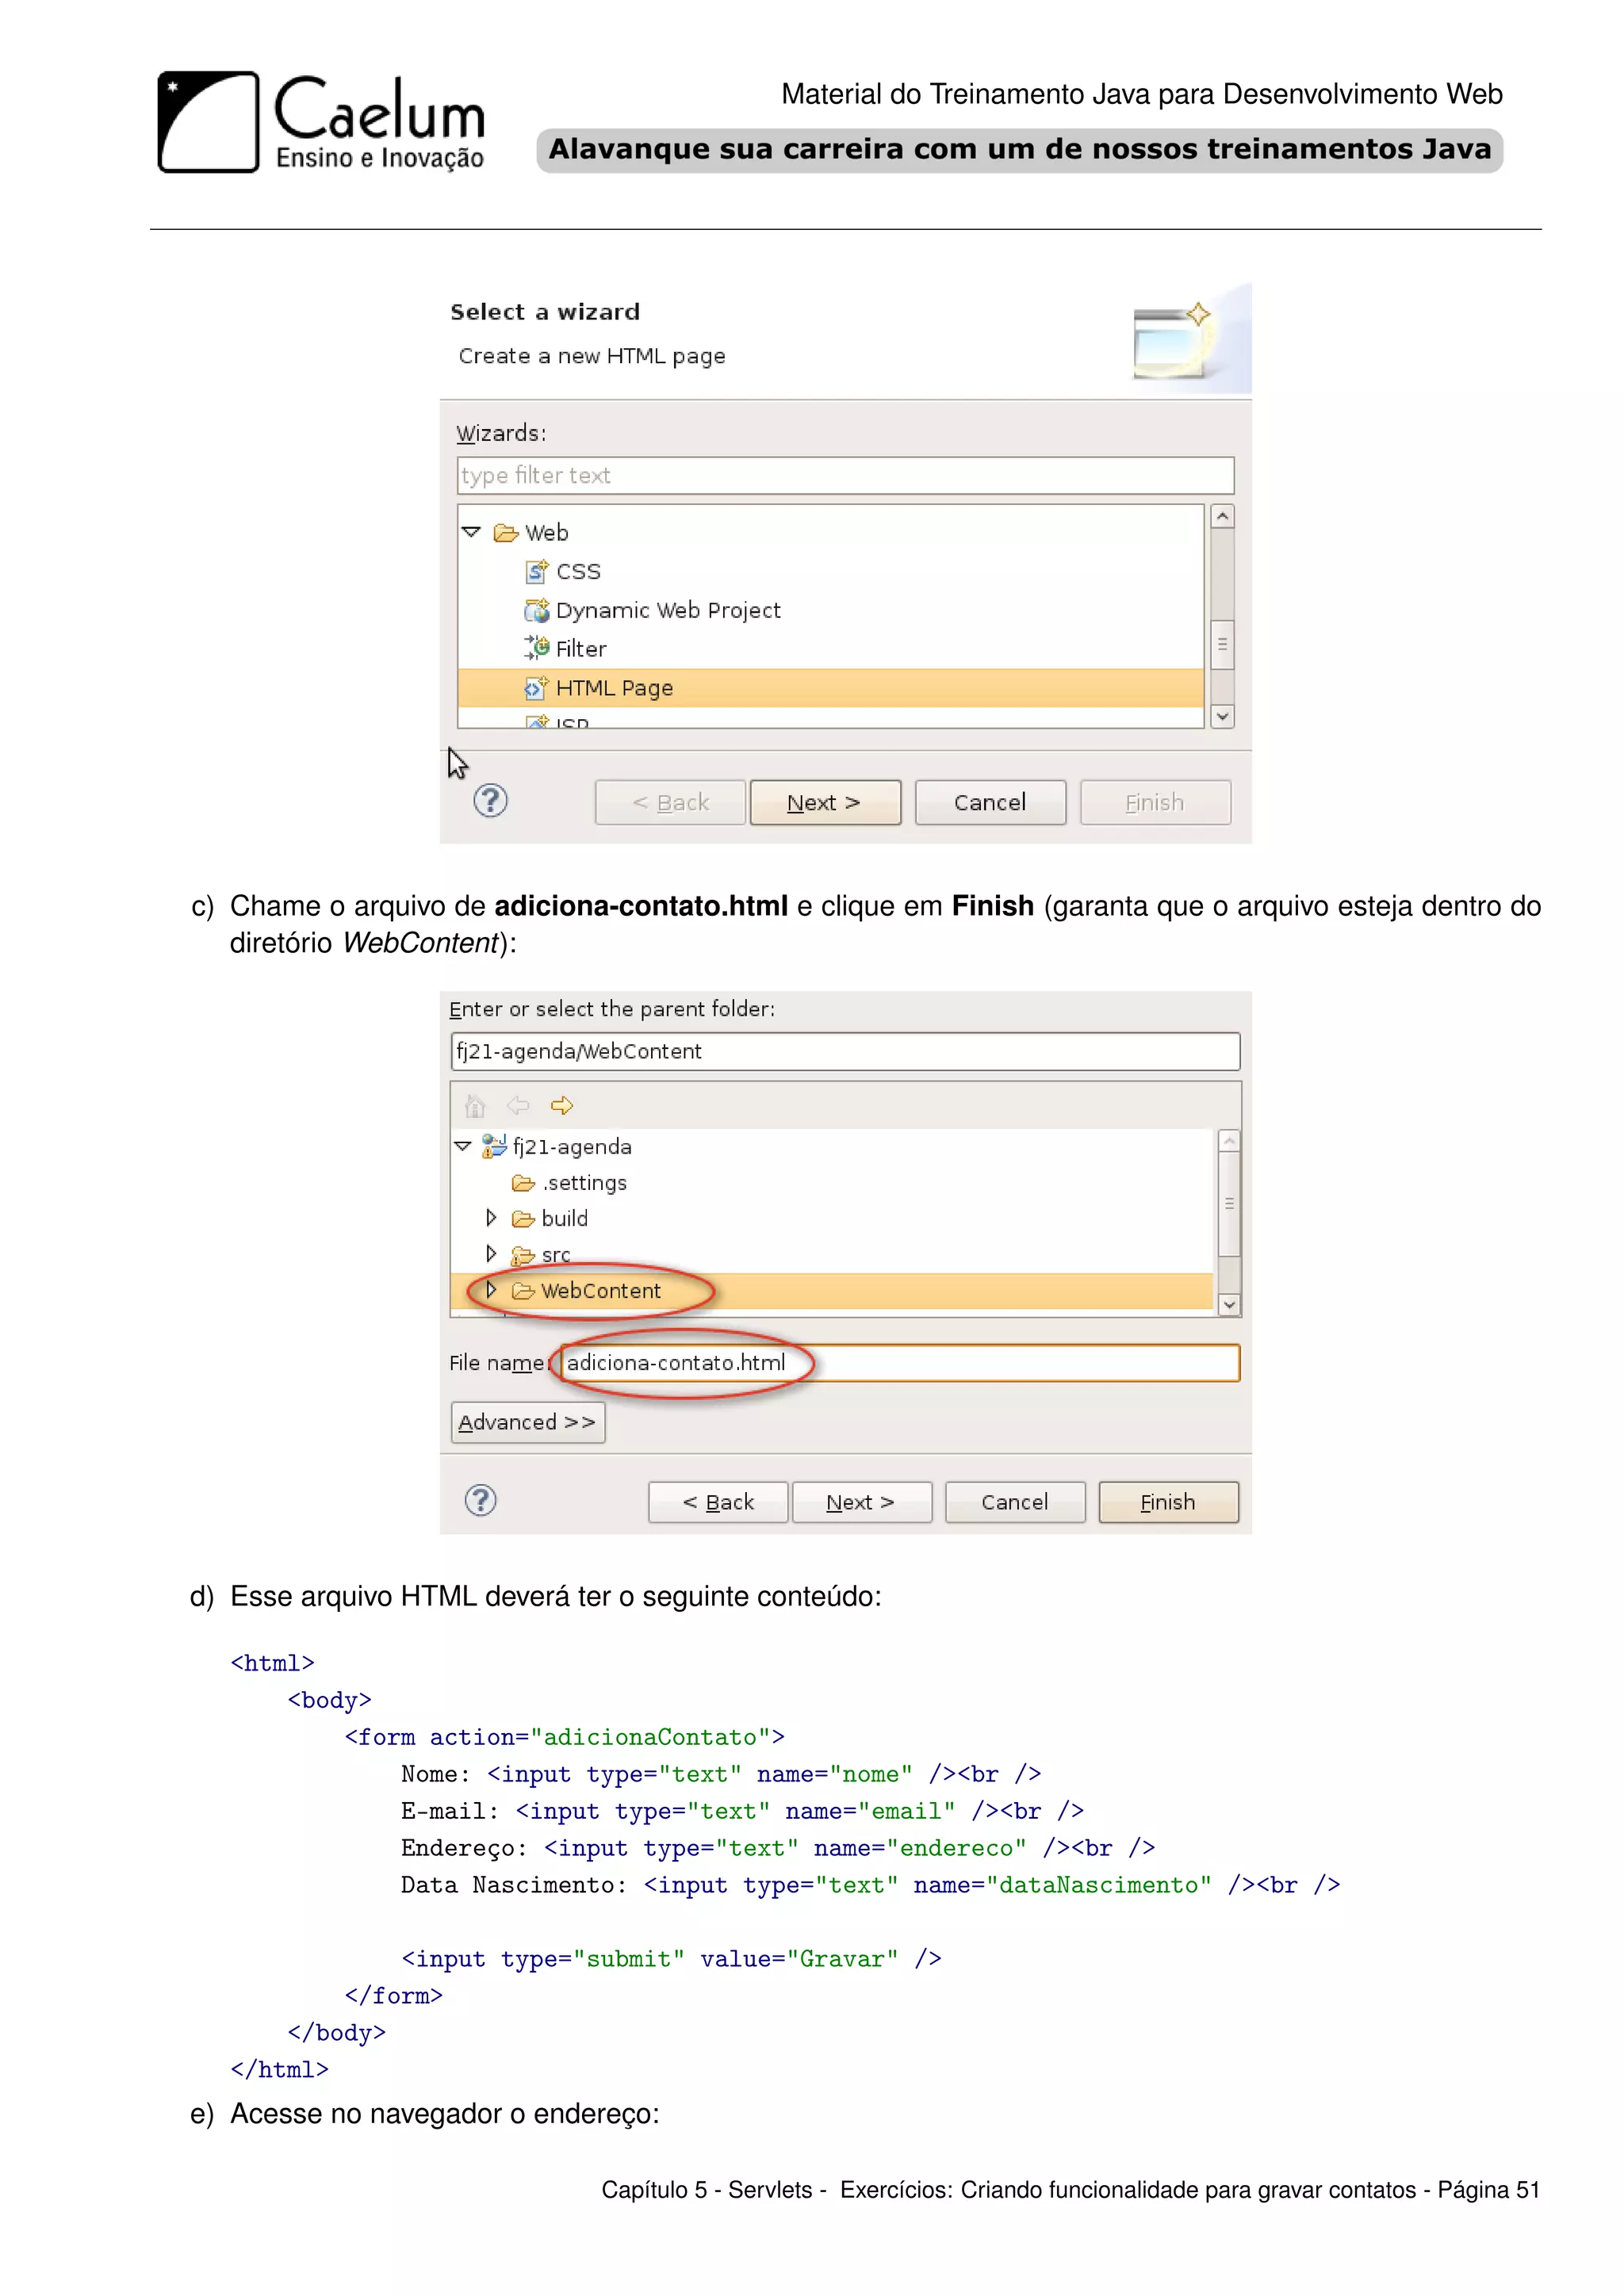The image size is (1624, 2296).
Task: Click the wizards list scroll-down arrow
Action: pyautogui.click(x=1222, y=716)
